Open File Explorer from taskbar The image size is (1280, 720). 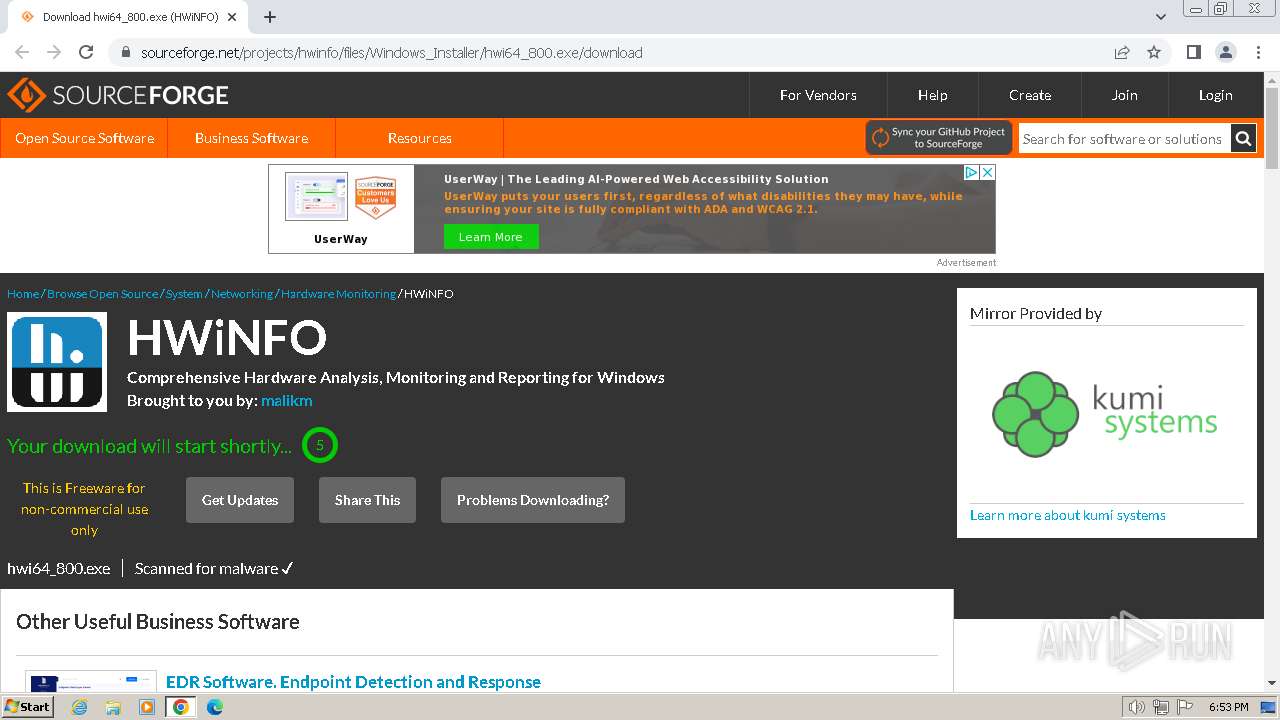113,707
